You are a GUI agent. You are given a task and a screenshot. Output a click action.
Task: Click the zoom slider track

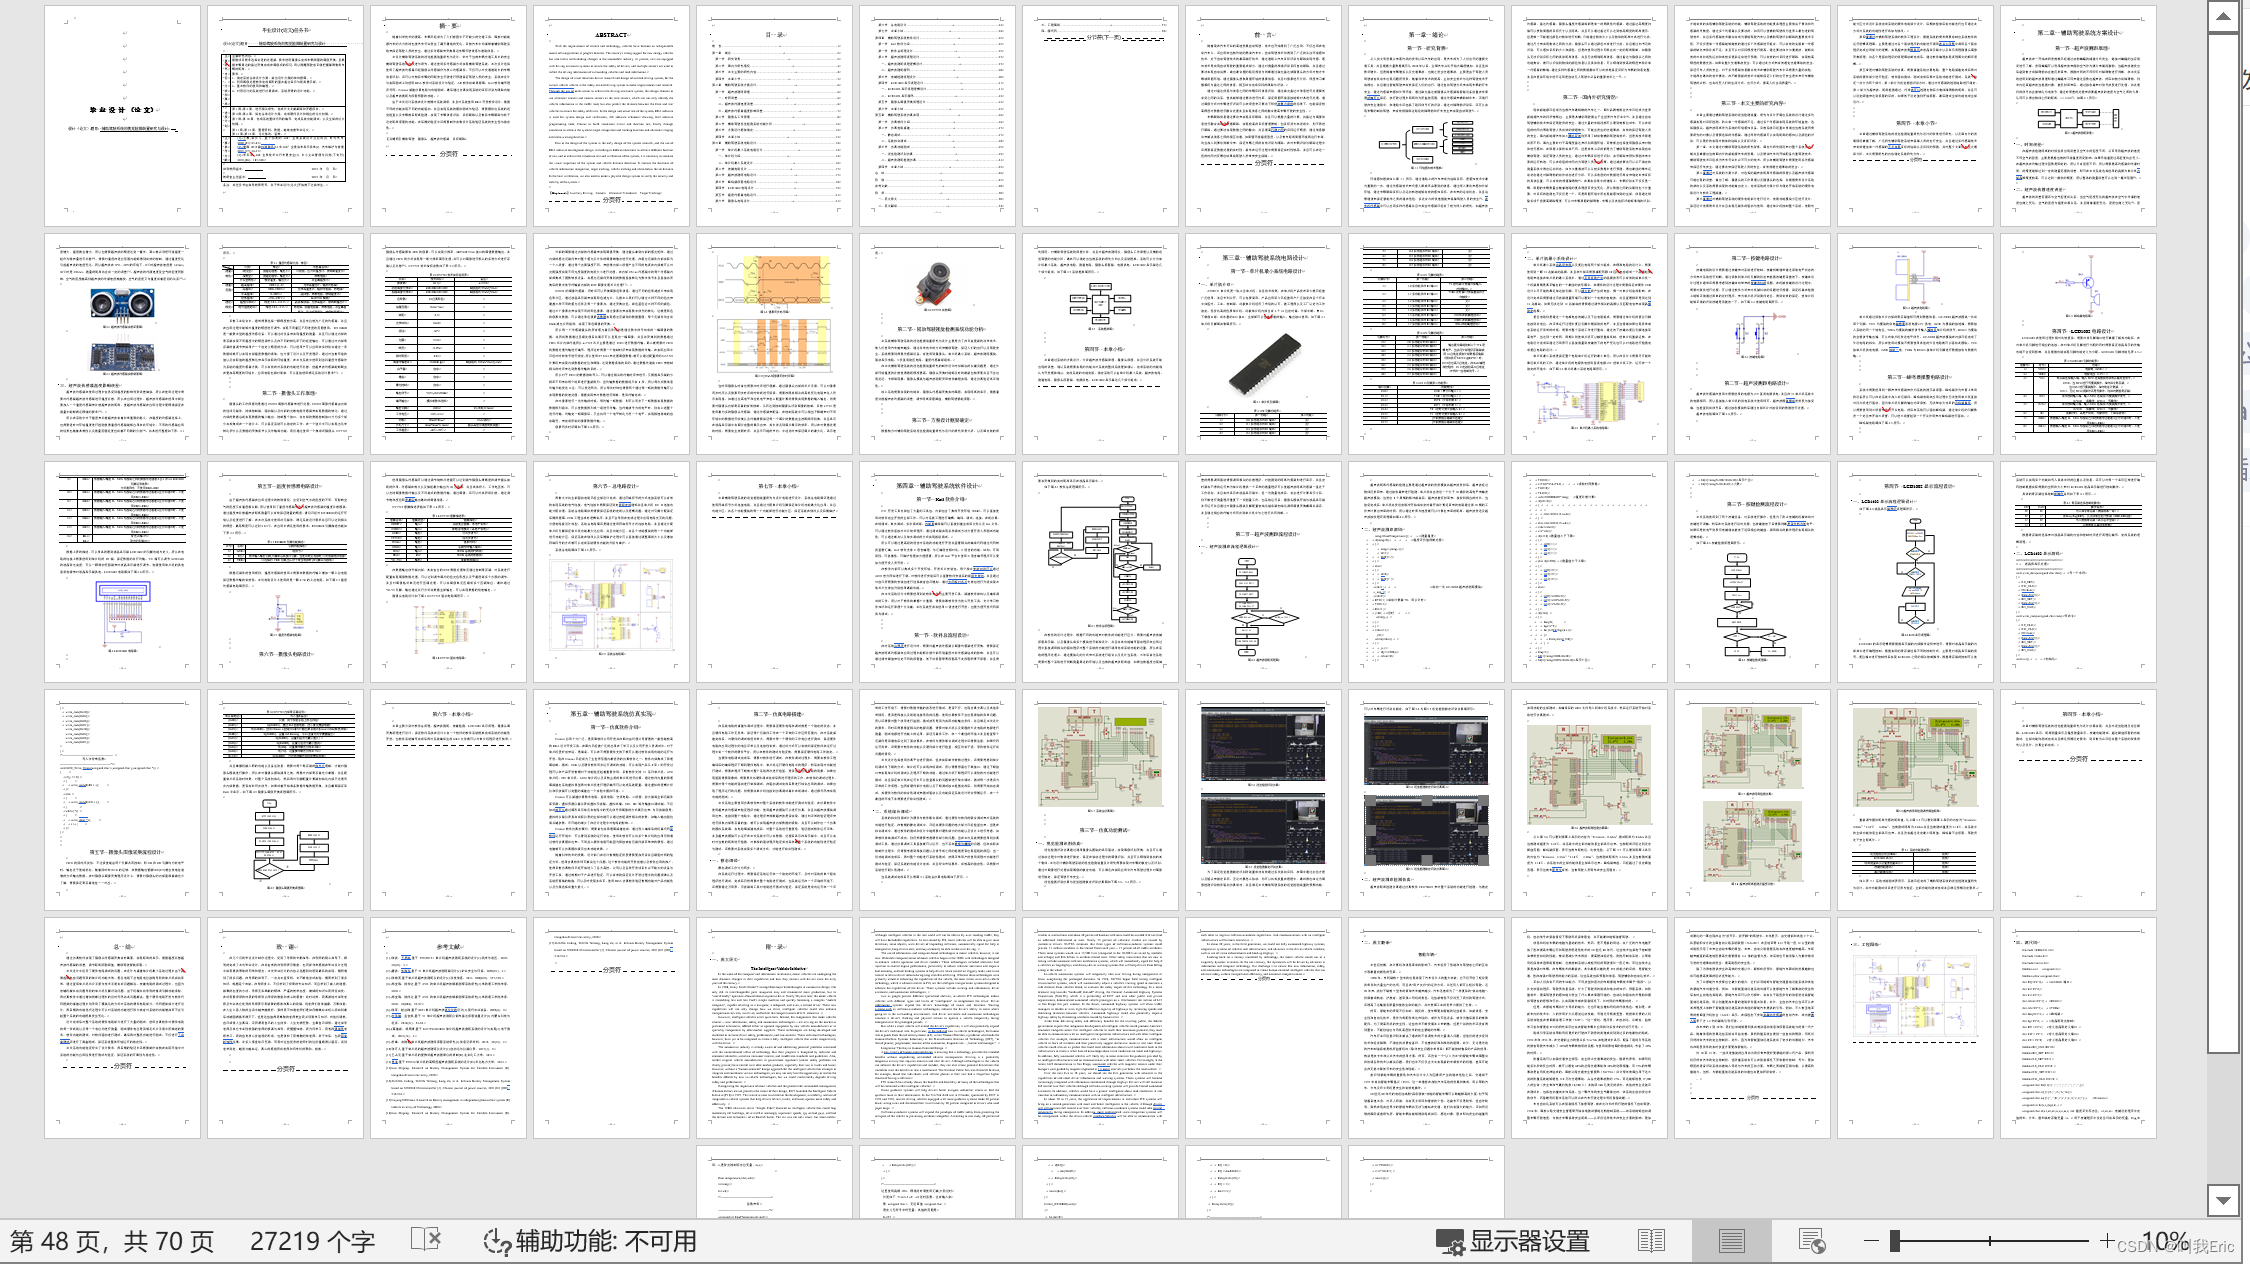pyautogui.click(x=1990, y=1241)
